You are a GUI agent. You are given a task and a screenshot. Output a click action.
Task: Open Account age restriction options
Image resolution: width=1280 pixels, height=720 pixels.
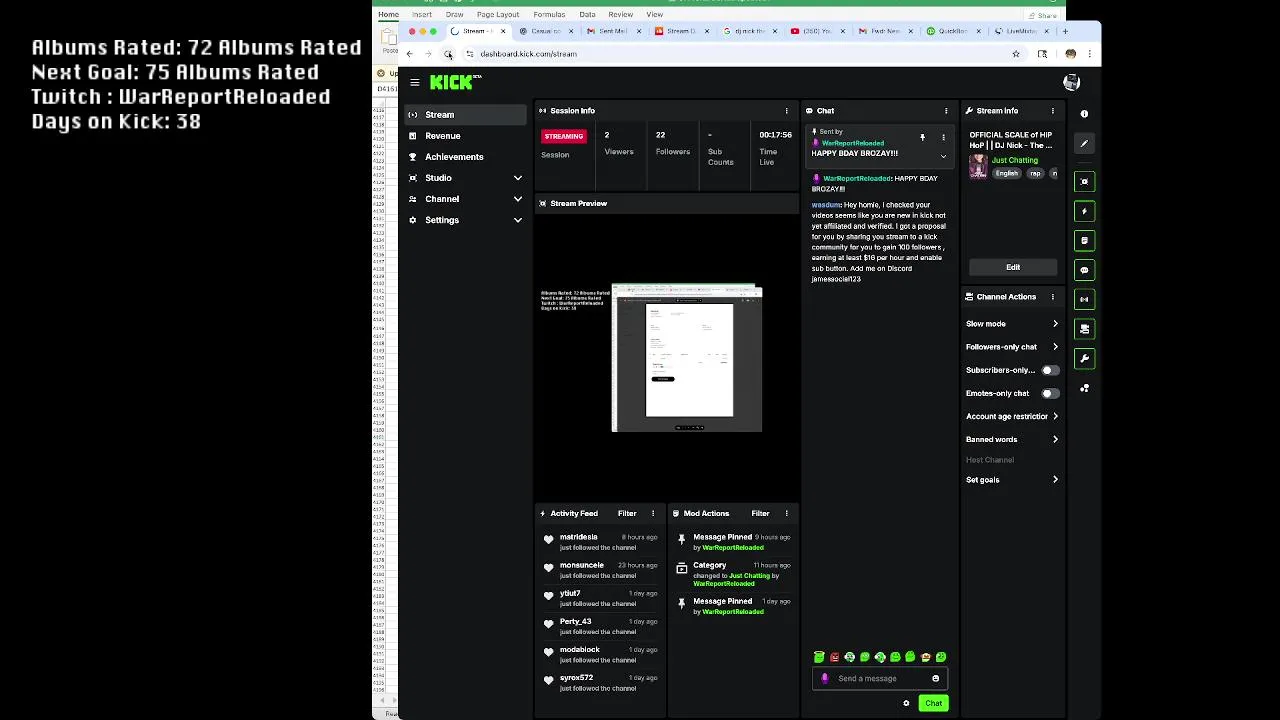[1012, 417]
